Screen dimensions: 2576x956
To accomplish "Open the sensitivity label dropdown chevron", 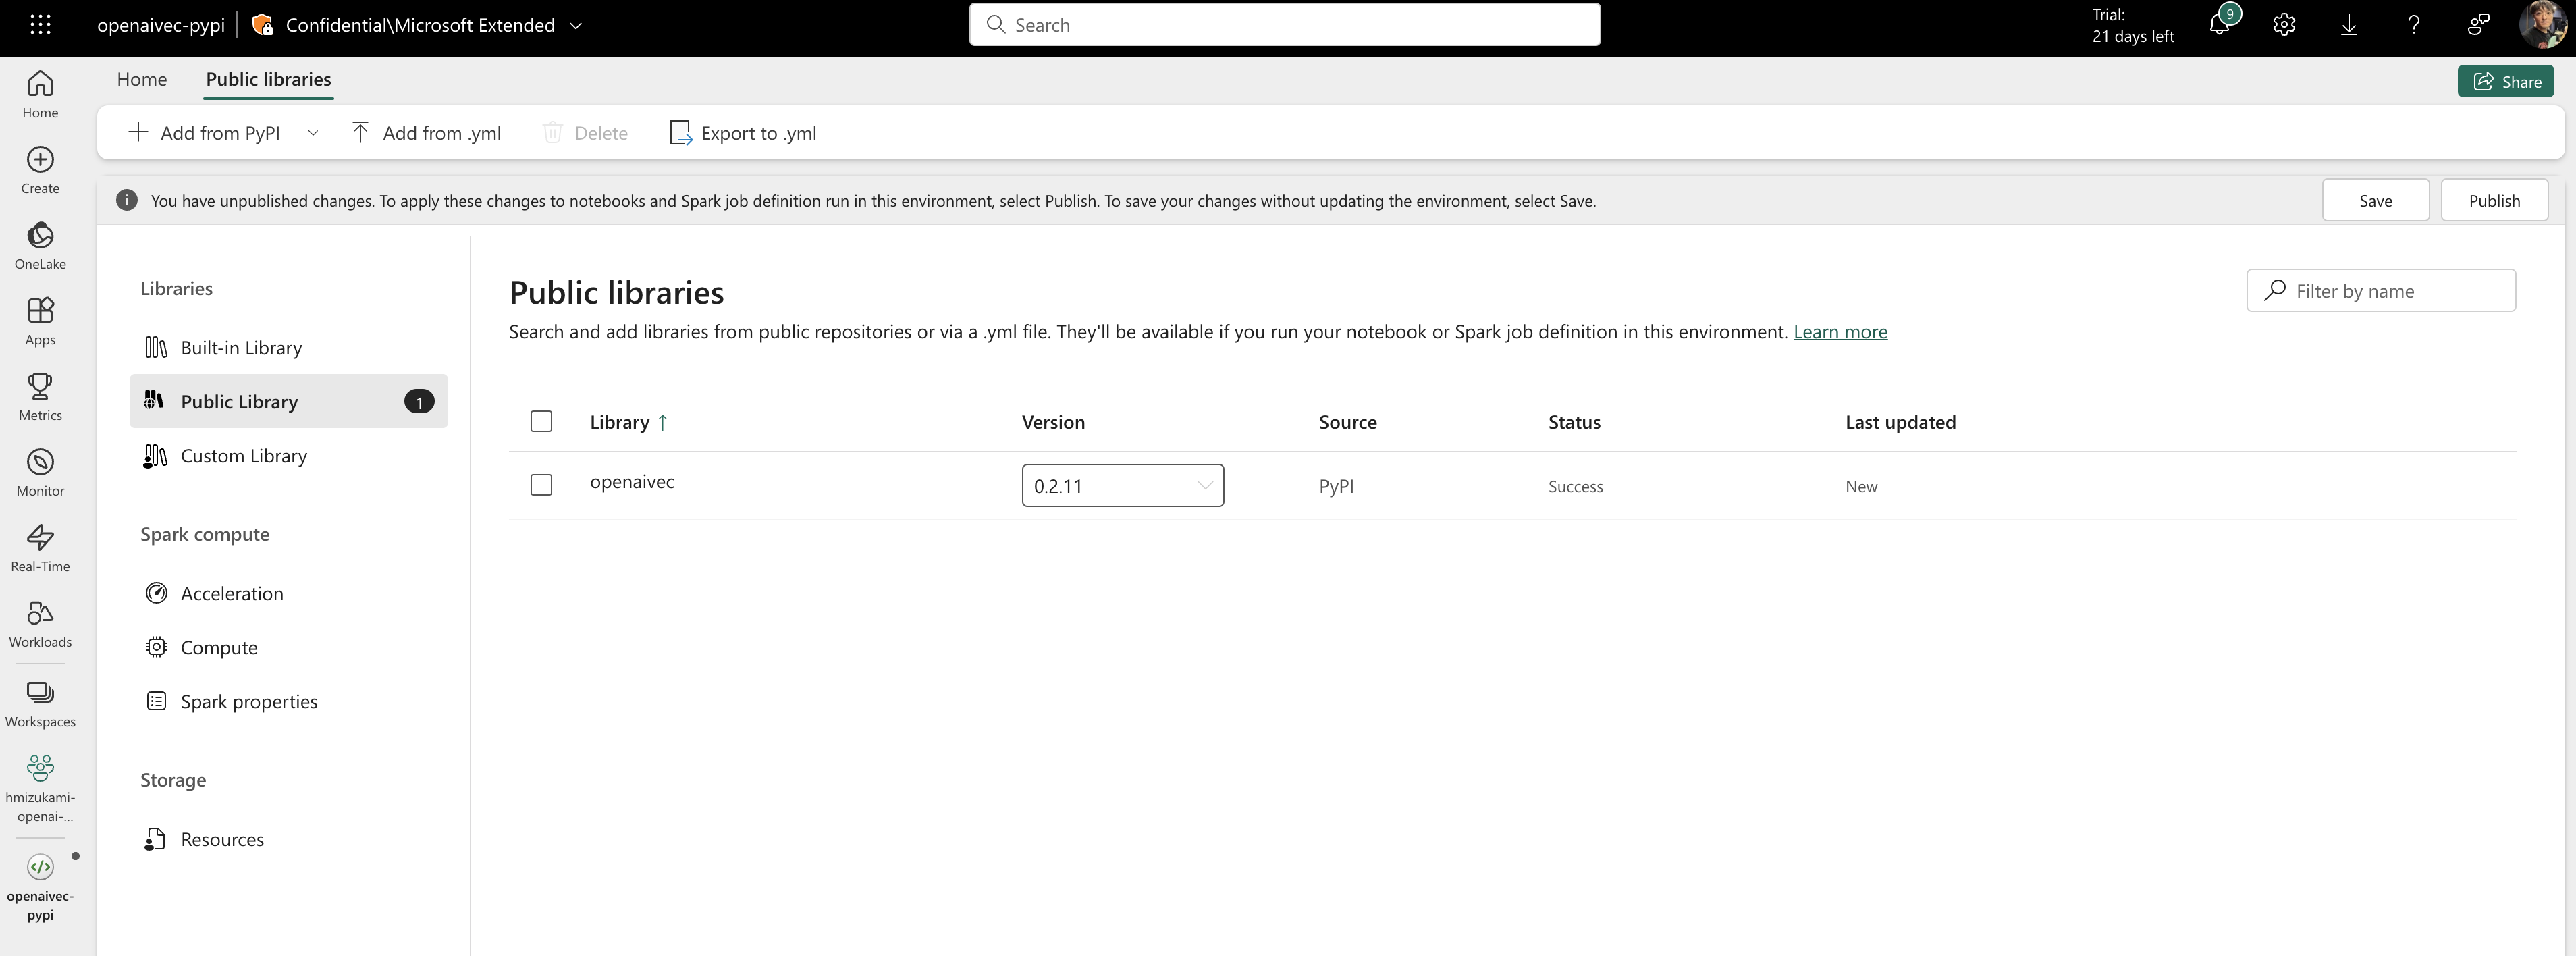I will pyautogui.click(x=576, y=26).
